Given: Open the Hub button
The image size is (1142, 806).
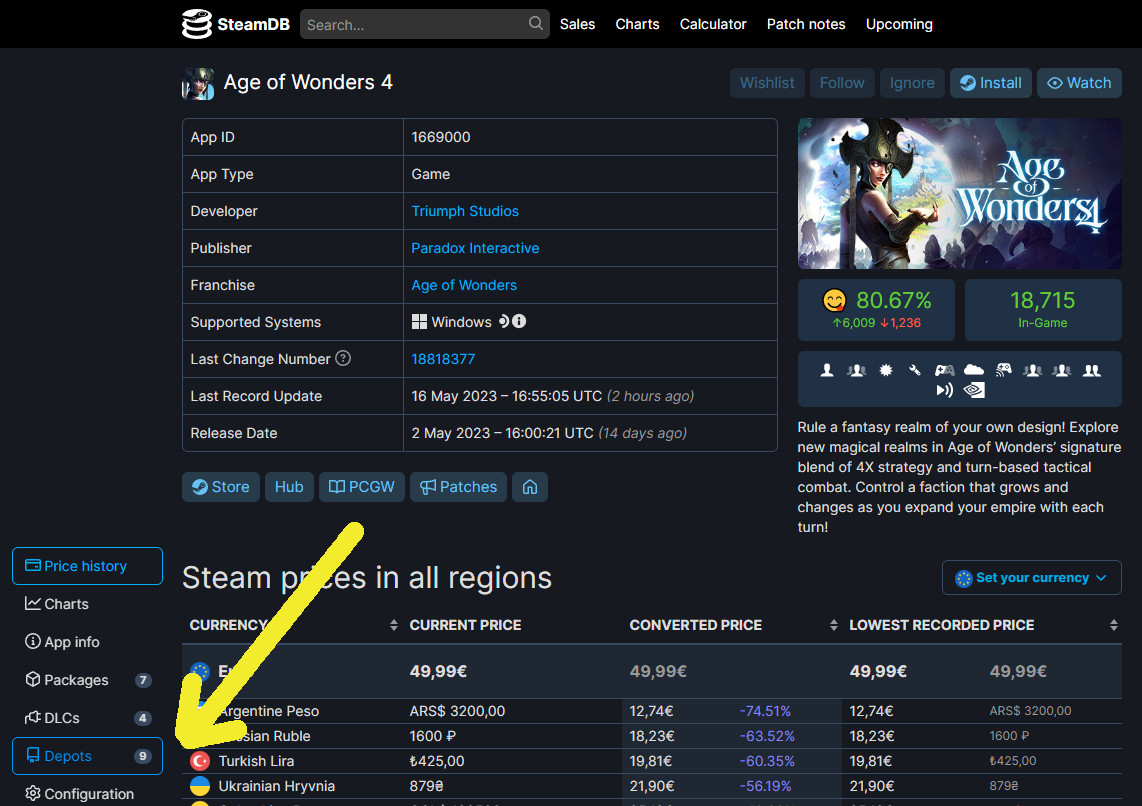Looking at the screenshot, I should tap(289, 487).
